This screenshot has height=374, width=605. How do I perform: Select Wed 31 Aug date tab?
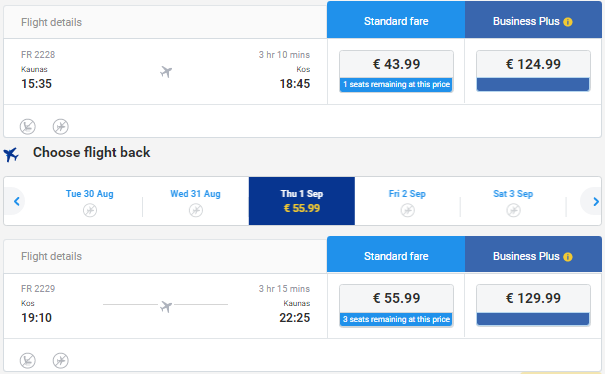196,201
